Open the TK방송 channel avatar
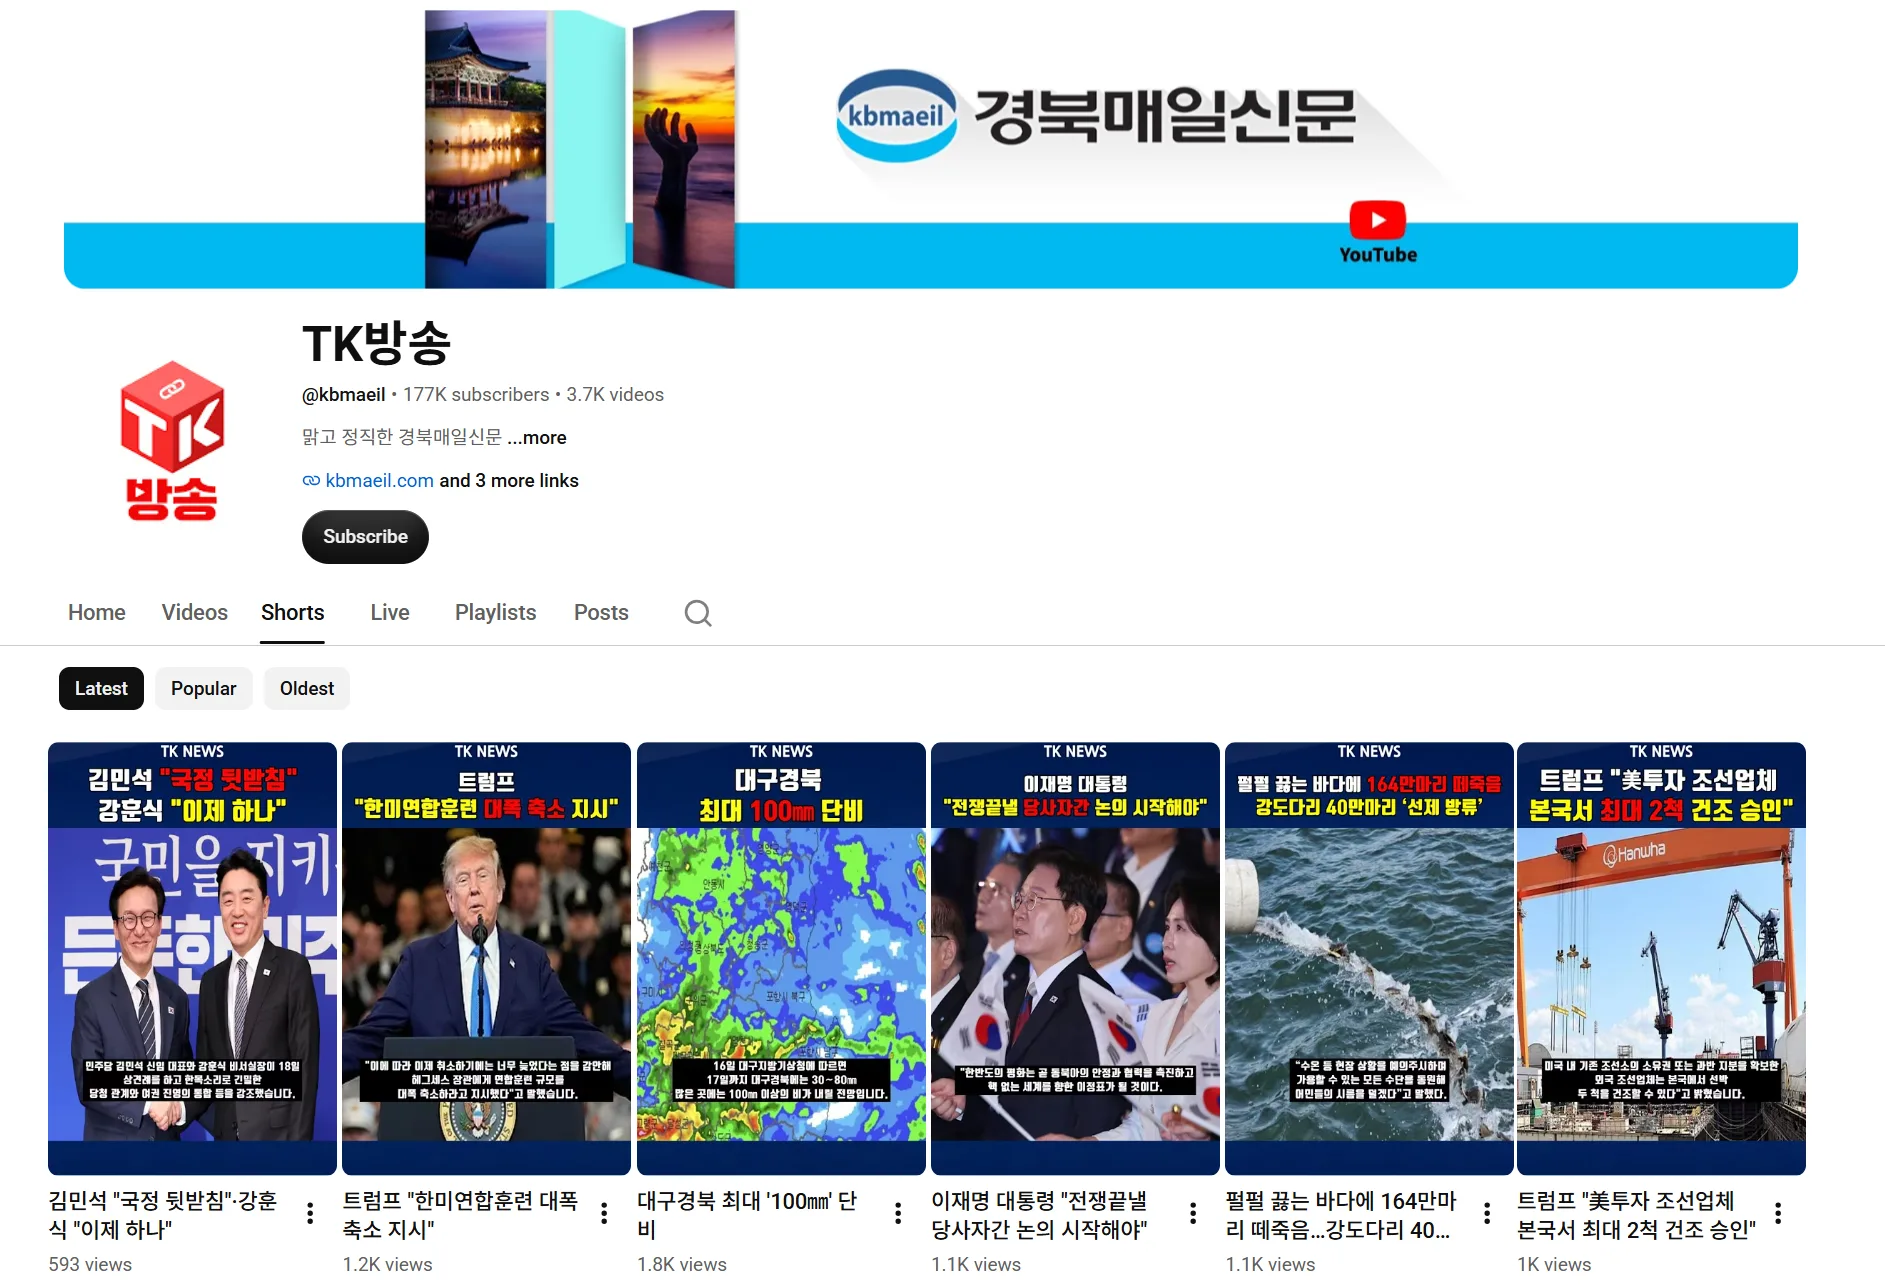The width and height of the screenshot is (1885, 1287). click(172, 441)
